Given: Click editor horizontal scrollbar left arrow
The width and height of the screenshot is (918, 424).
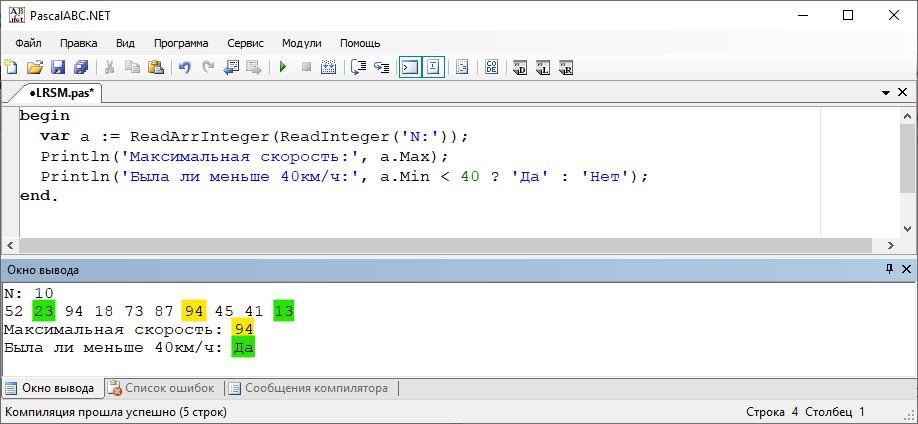Looking at the screenshot, I should [9, 245].
